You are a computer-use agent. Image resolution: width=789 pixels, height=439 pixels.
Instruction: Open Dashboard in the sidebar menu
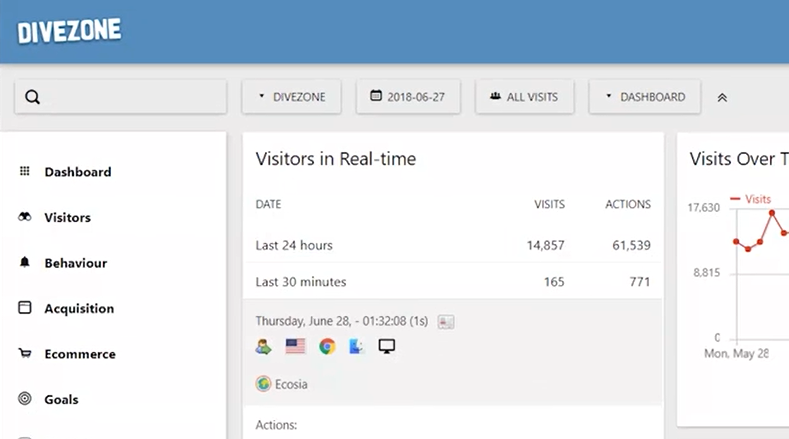(77, 172)
